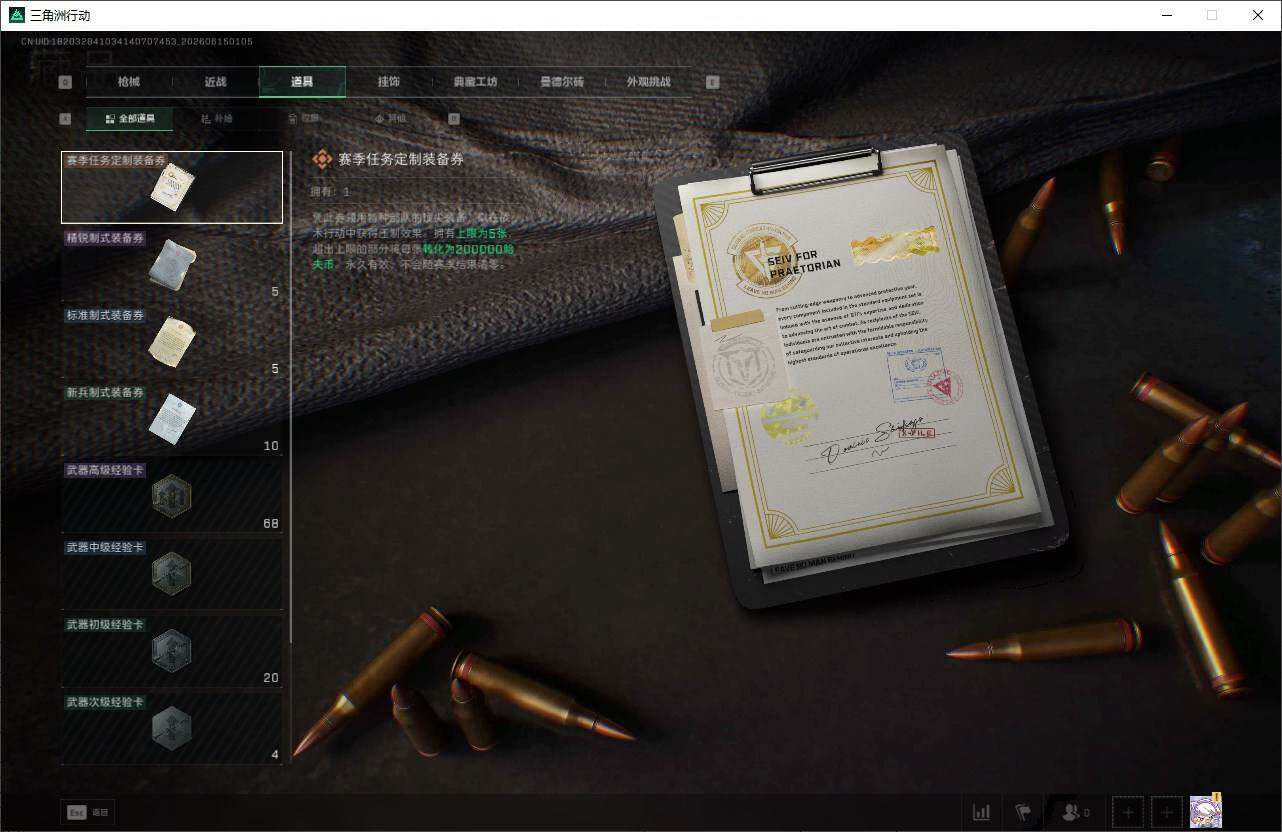
Task: Switch to the 近战 tab
Action: [x=215, y=82]
